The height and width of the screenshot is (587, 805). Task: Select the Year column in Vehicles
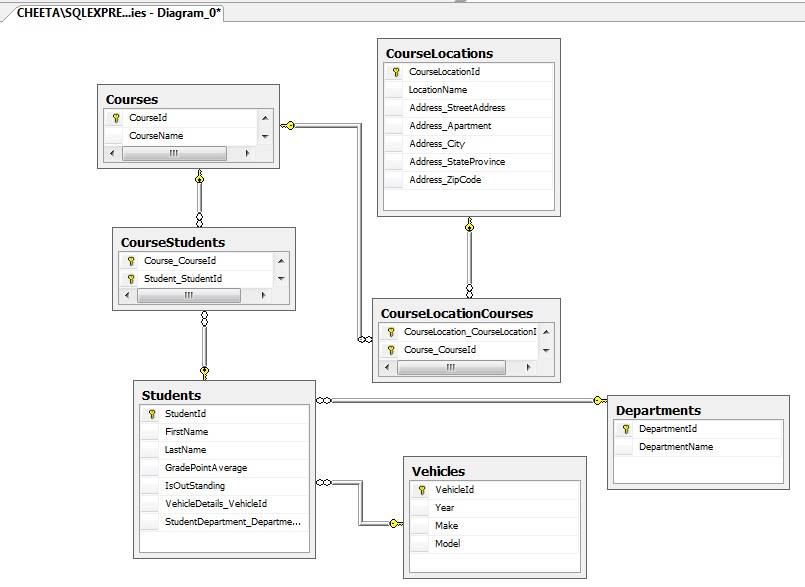pyautogui.click(x=495, y=508)
